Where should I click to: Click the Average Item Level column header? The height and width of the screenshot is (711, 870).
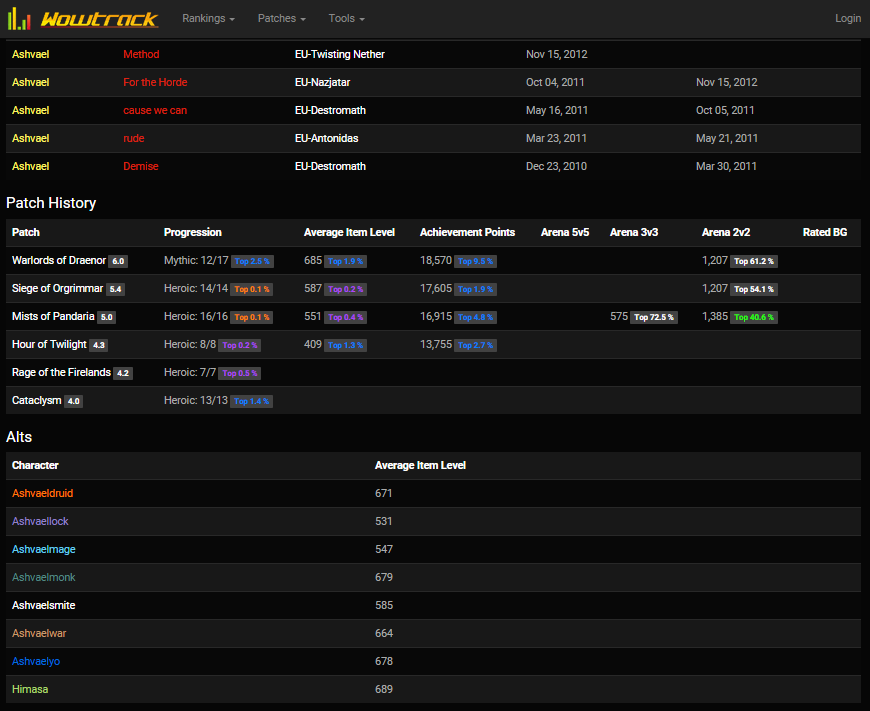pyautogui.click(x=349, y=232)
